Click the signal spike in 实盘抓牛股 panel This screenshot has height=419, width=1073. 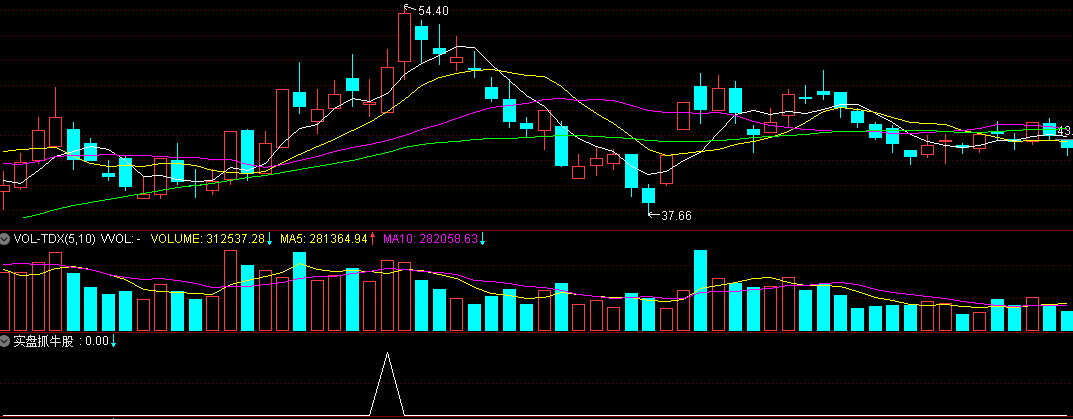[x=387, y=383]
